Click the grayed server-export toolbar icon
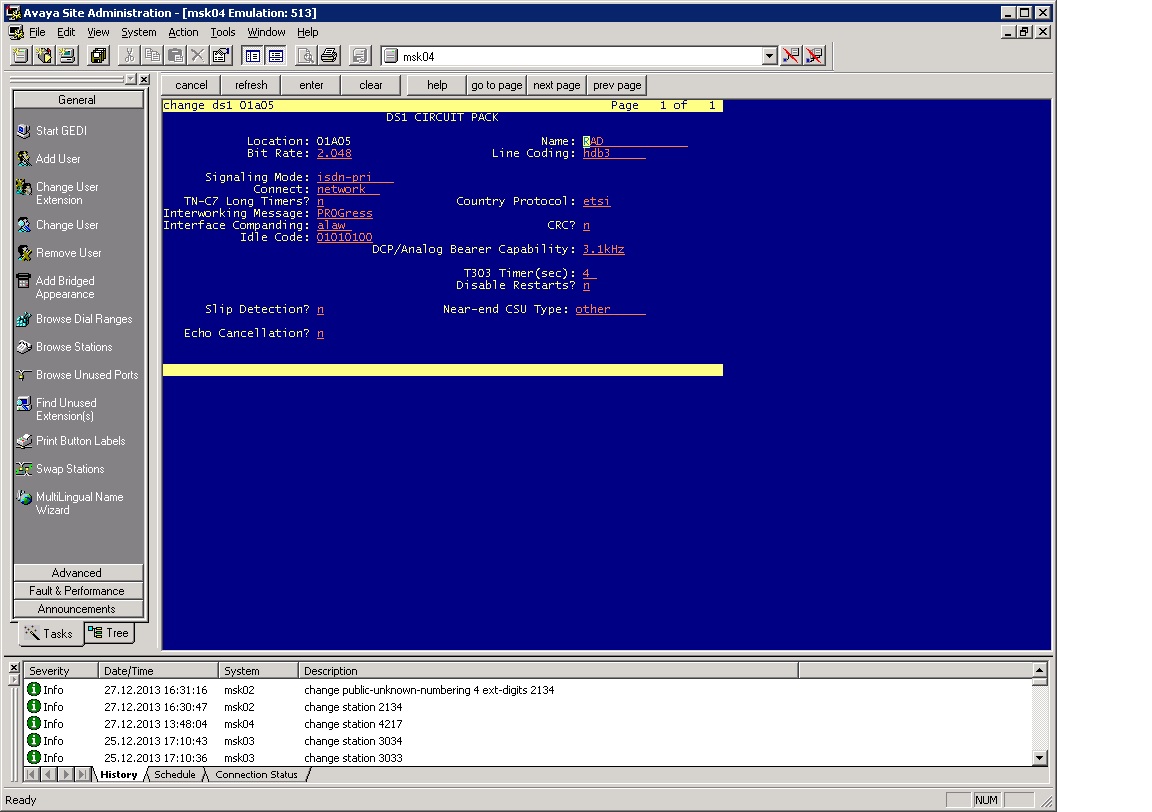This screenshot has height=812, width=1152. point(359,56)
